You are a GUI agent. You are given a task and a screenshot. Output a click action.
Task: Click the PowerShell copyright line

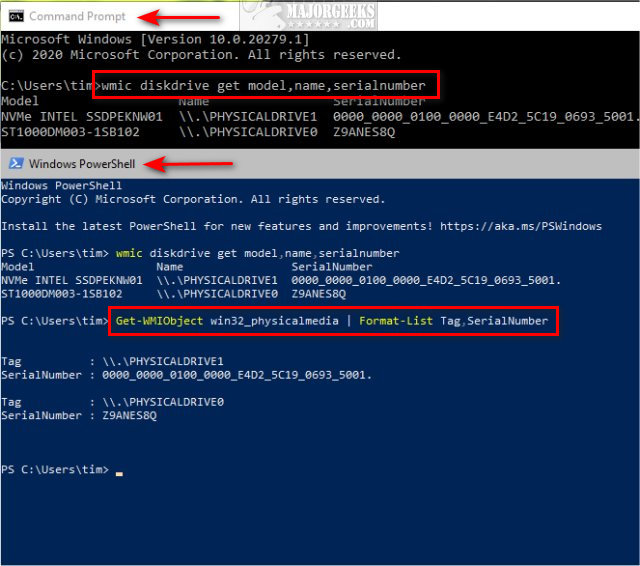193,199
